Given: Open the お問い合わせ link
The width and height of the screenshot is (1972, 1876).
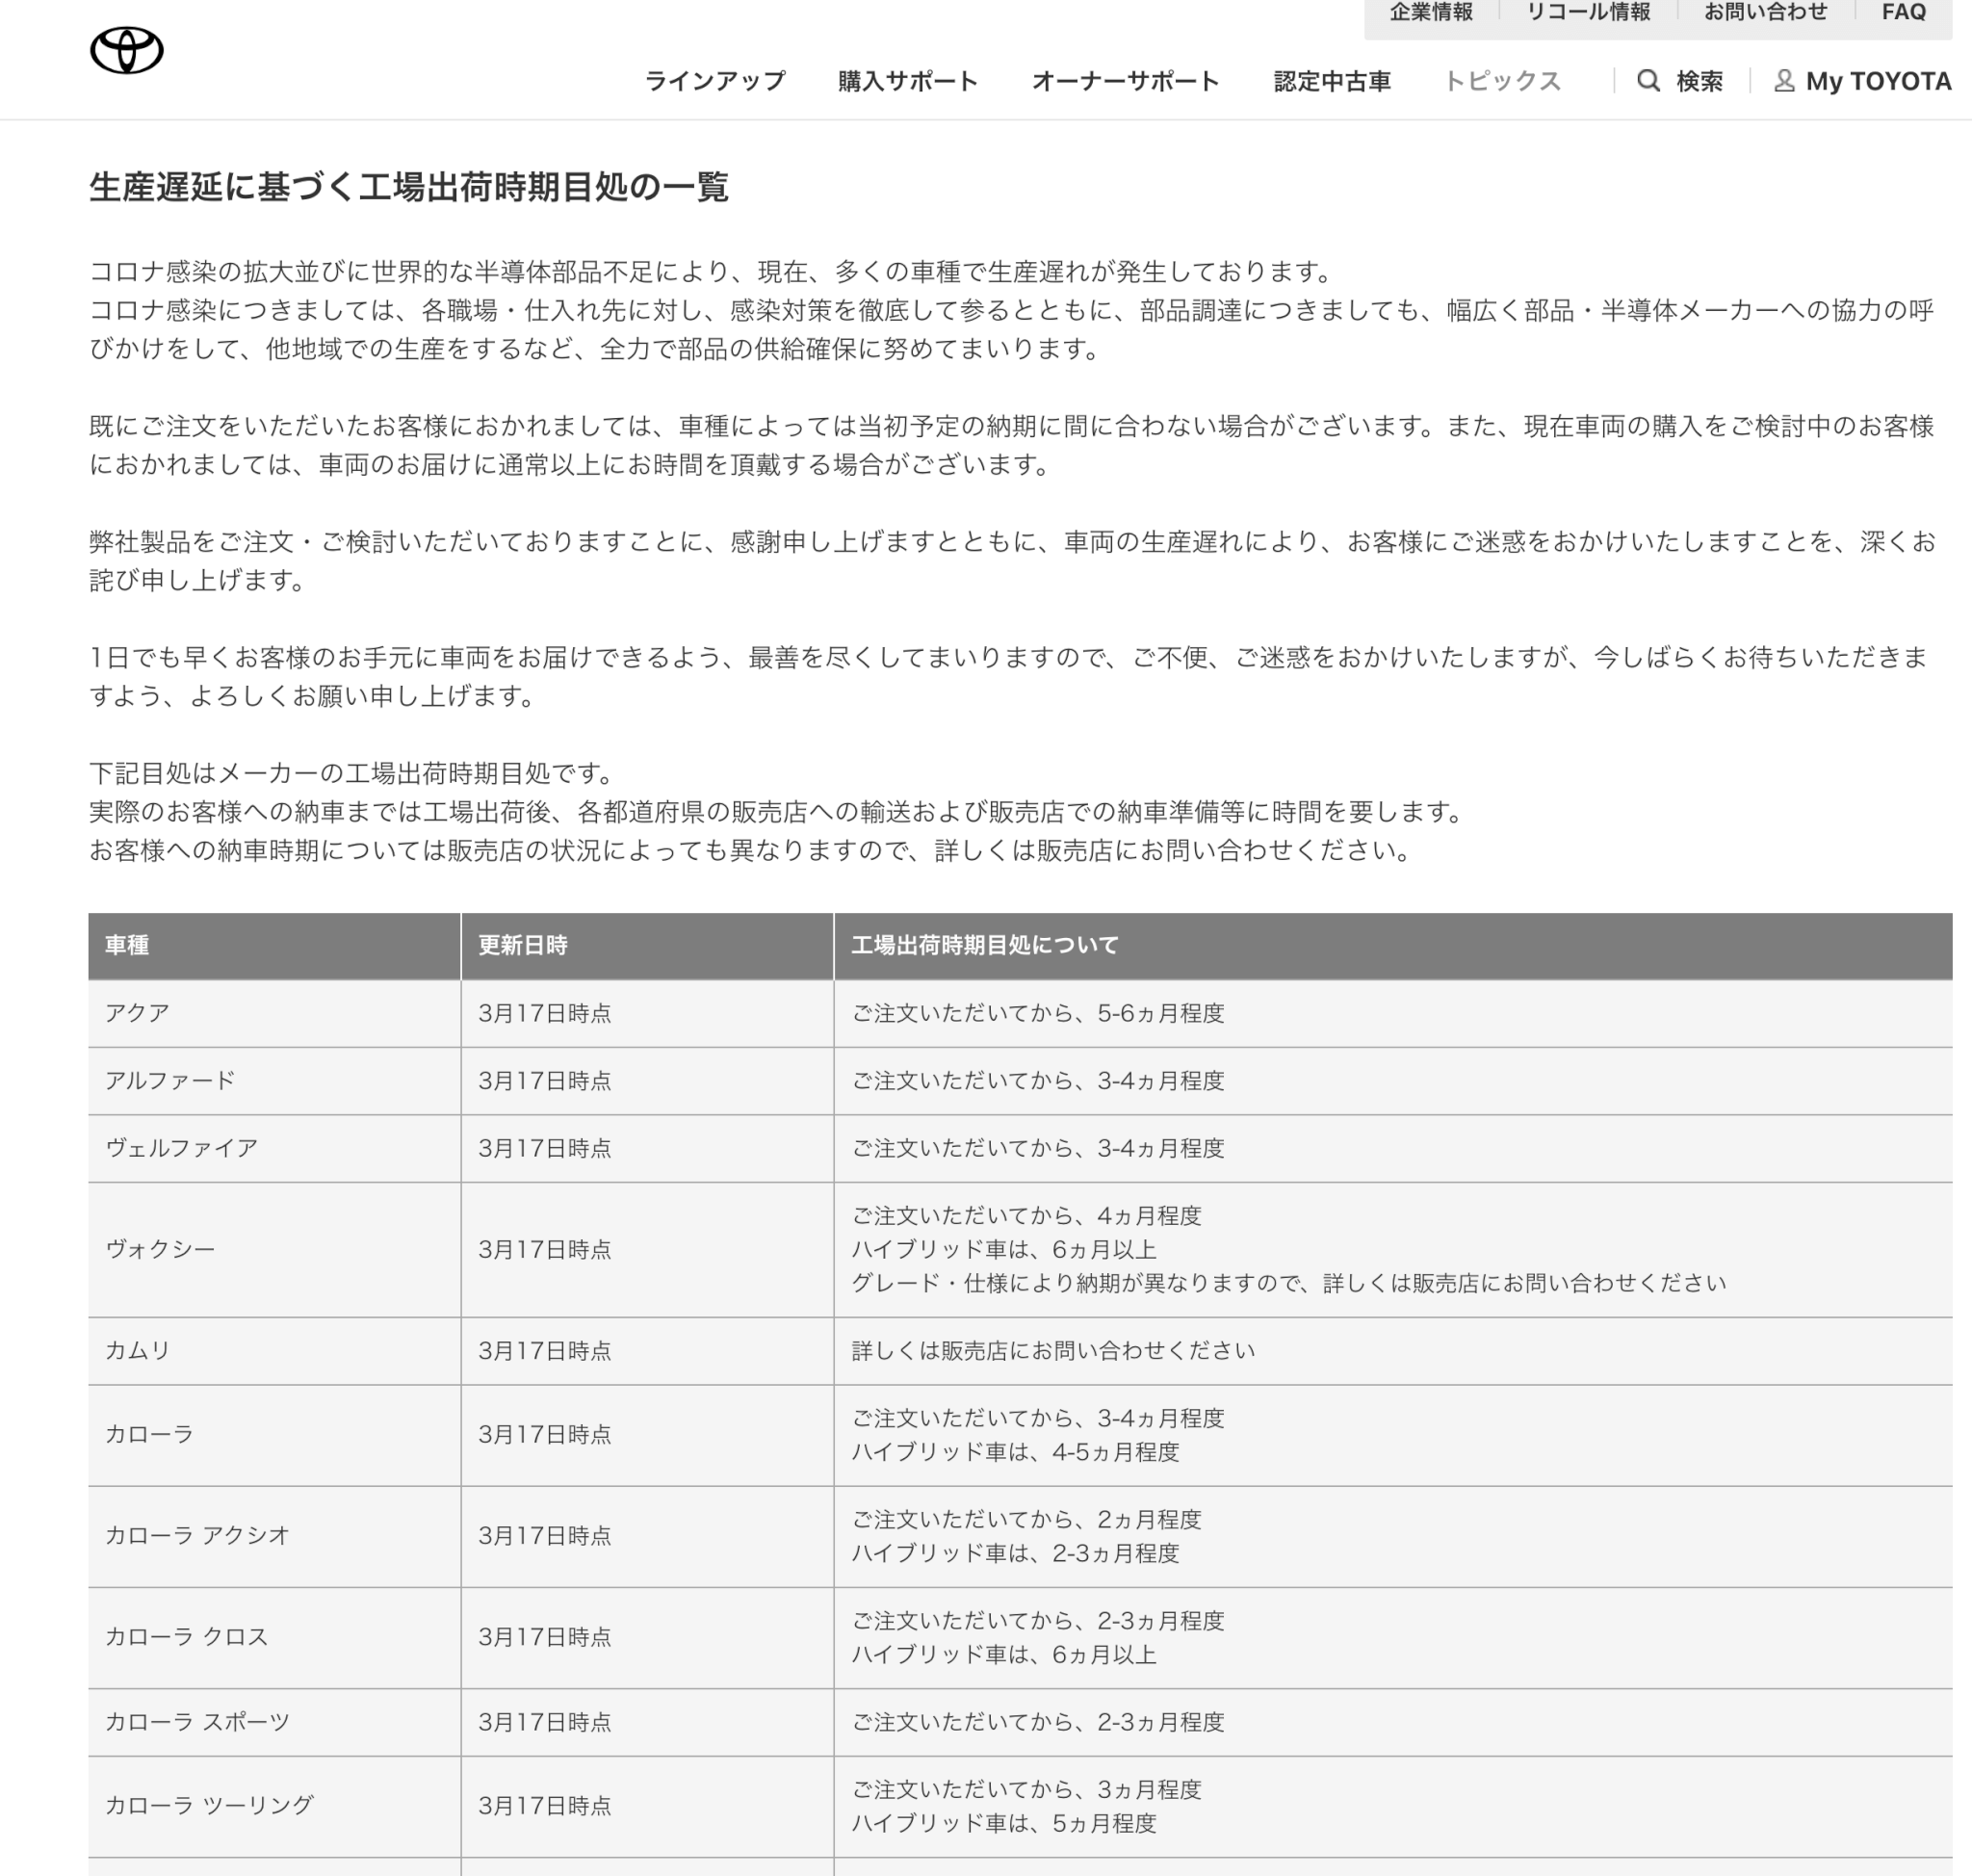Looking at the screenshot, I should [x=1766, y=12].
